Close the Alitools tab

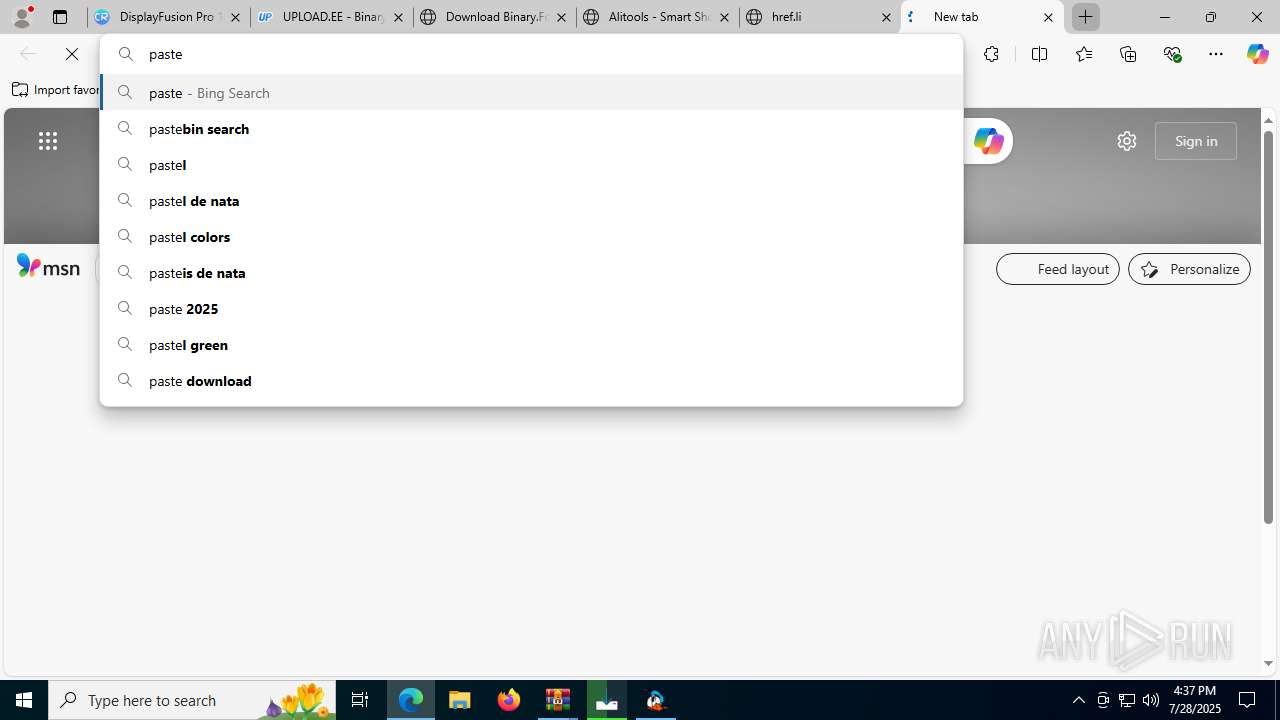coord(724,17)
